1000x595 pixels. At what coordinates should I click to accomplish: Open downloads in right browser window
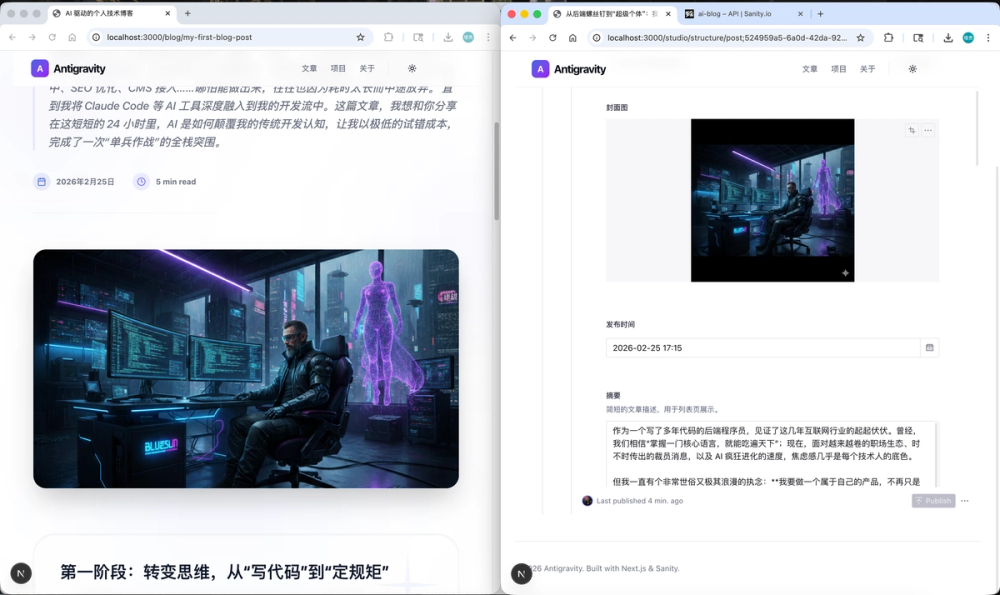(x=948, y=38)
